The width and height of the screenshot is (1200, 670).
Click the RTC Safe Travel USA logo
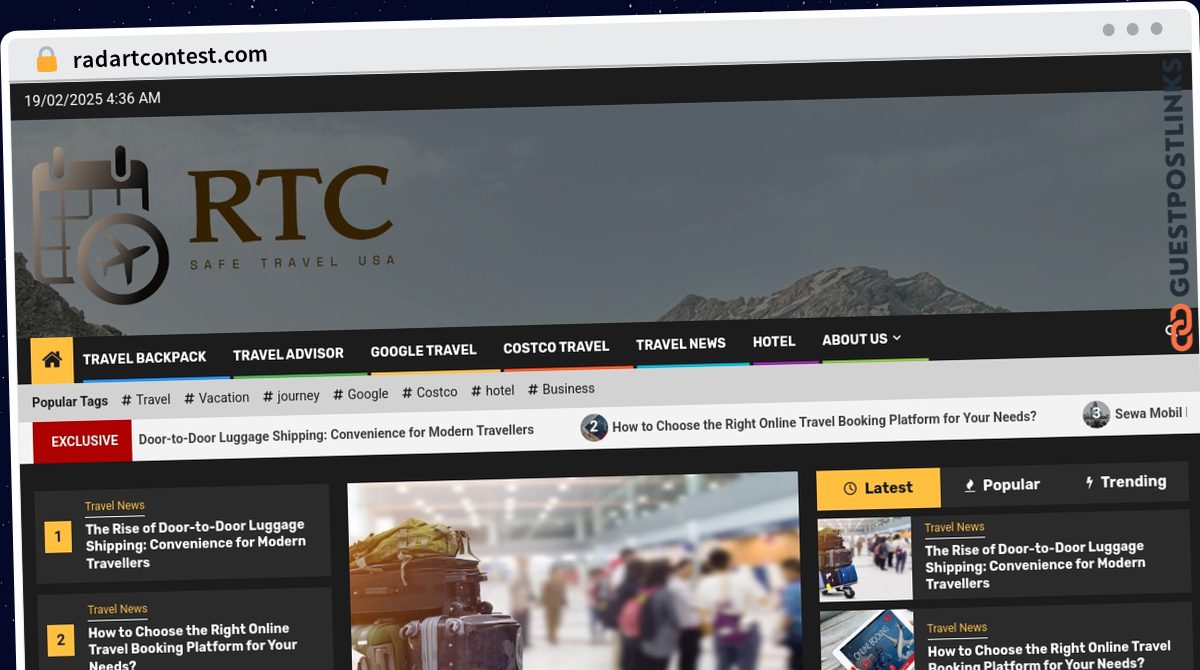213,225
